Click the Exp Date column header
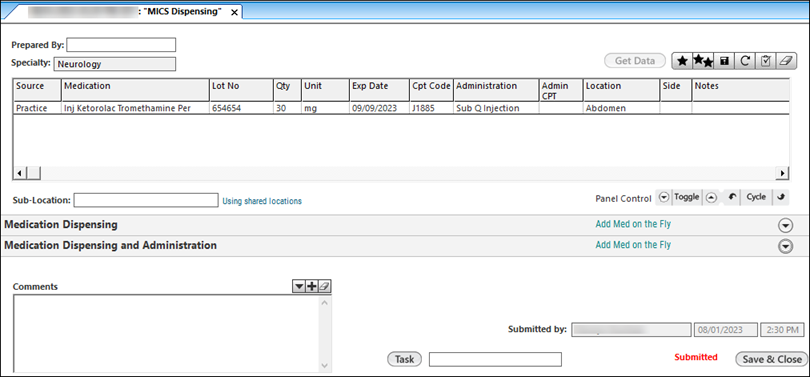 (380, 90)
